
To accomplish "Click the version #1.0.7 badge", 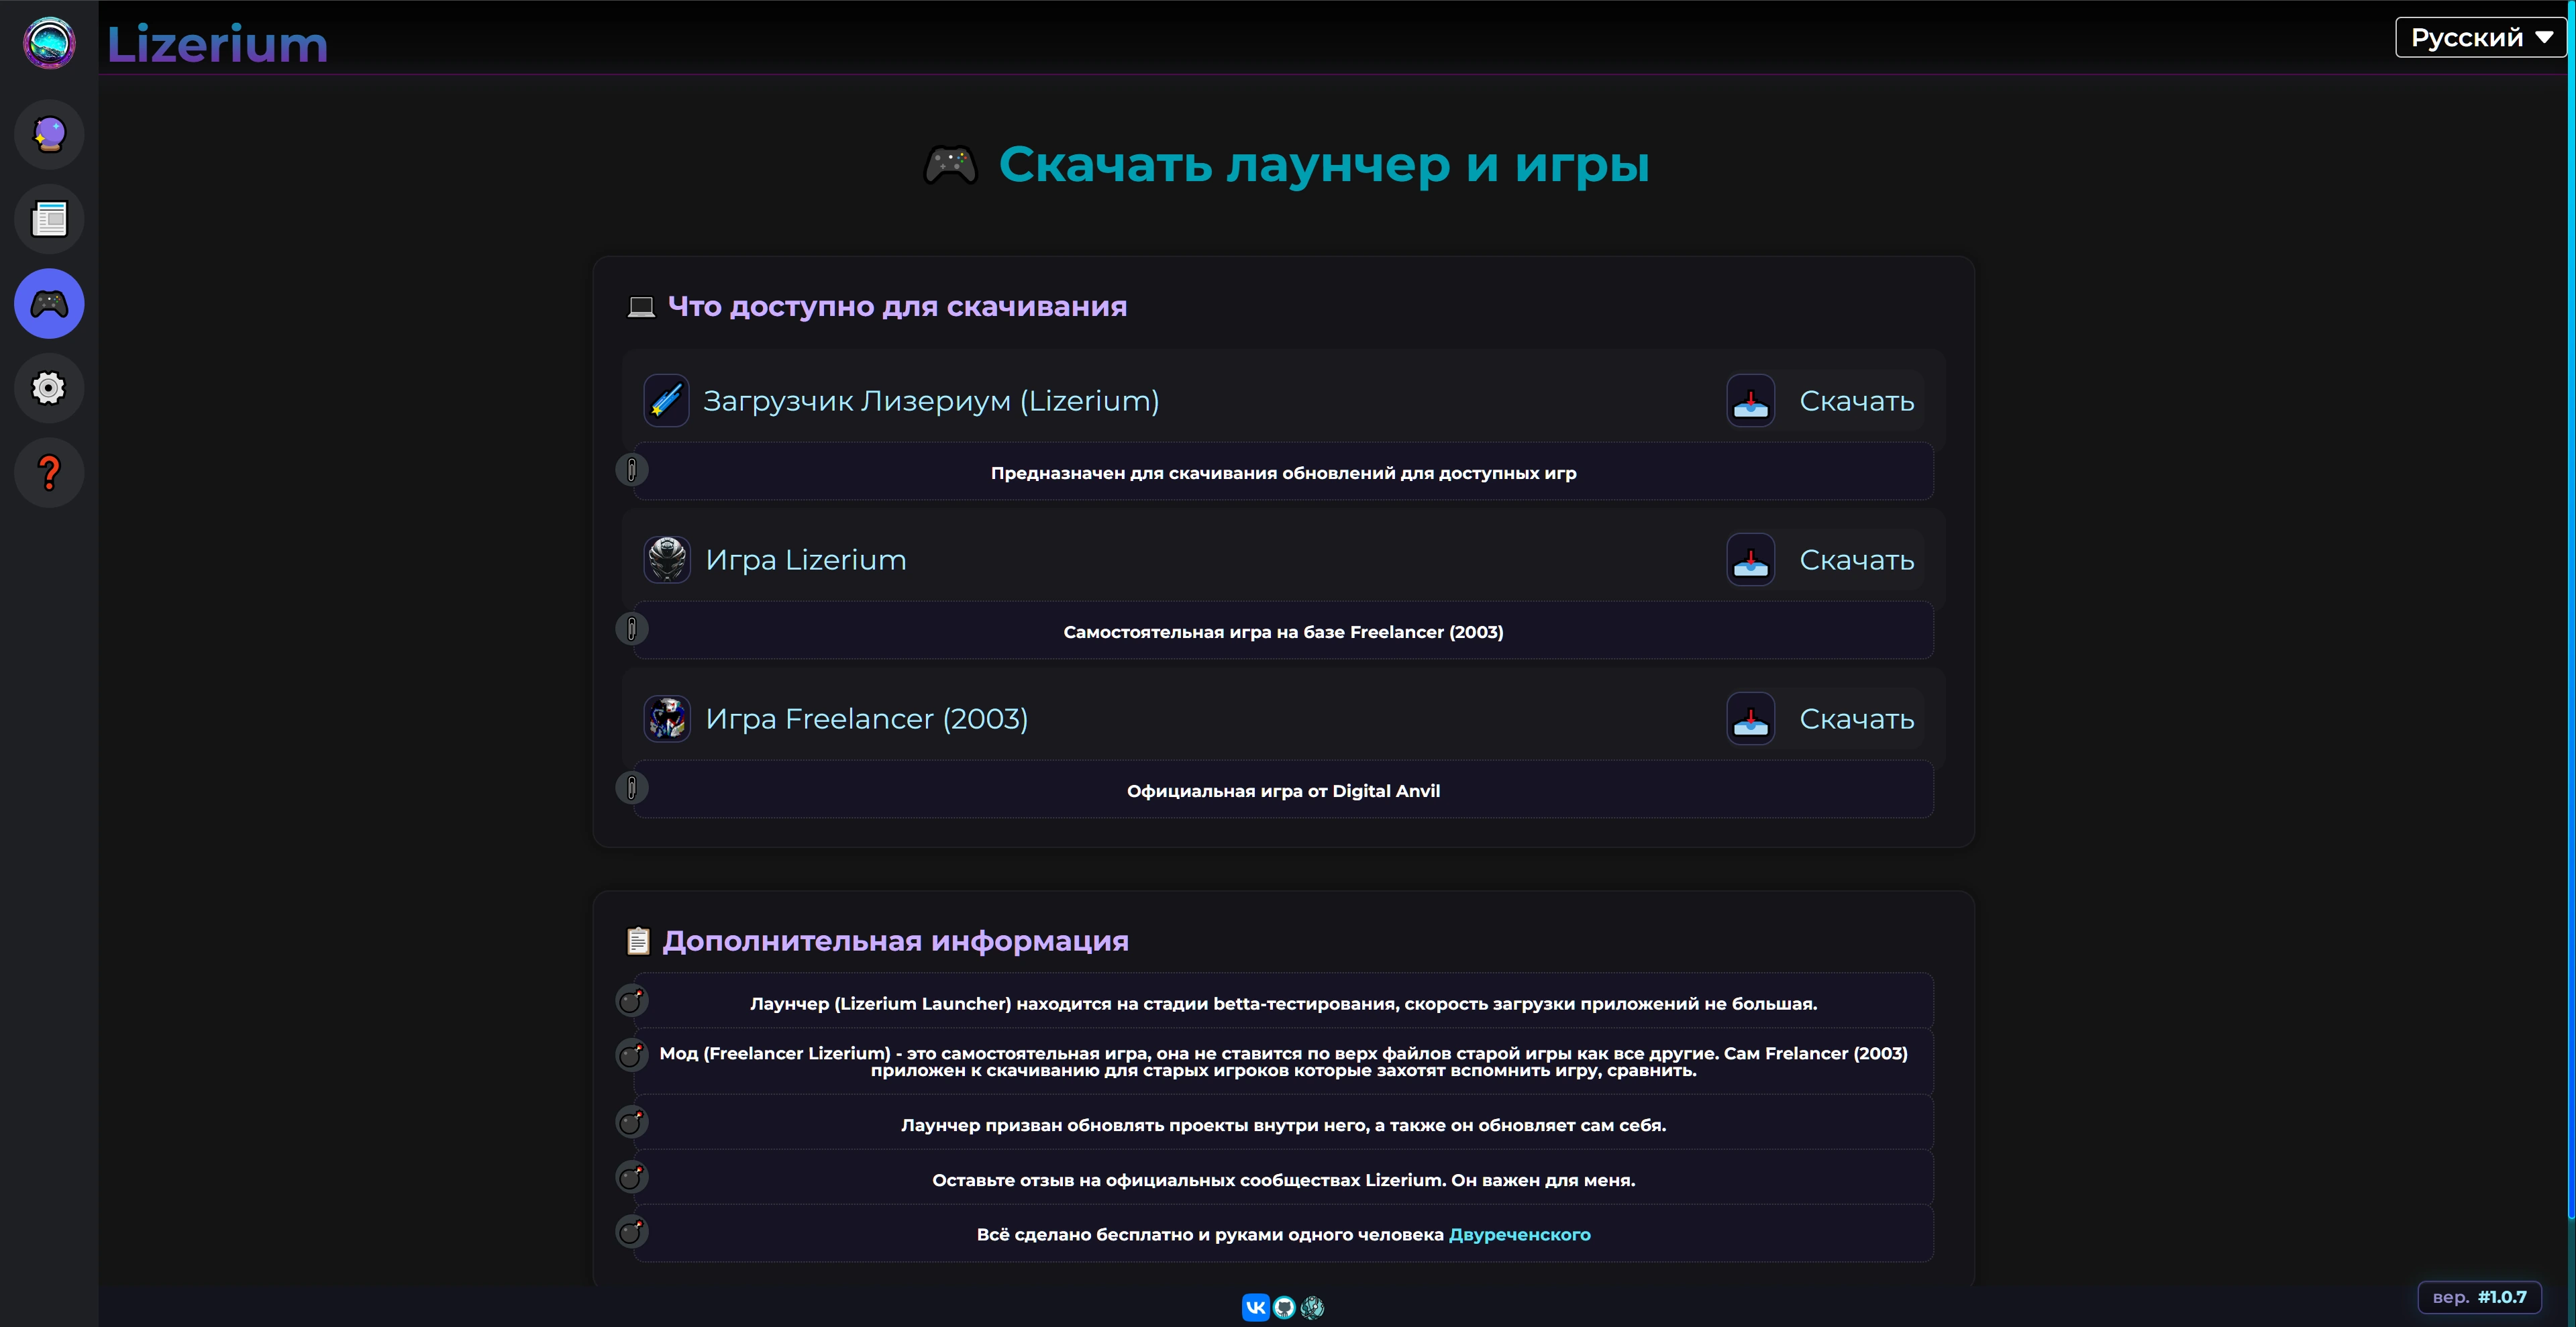I will (x=2480, y=1297).
